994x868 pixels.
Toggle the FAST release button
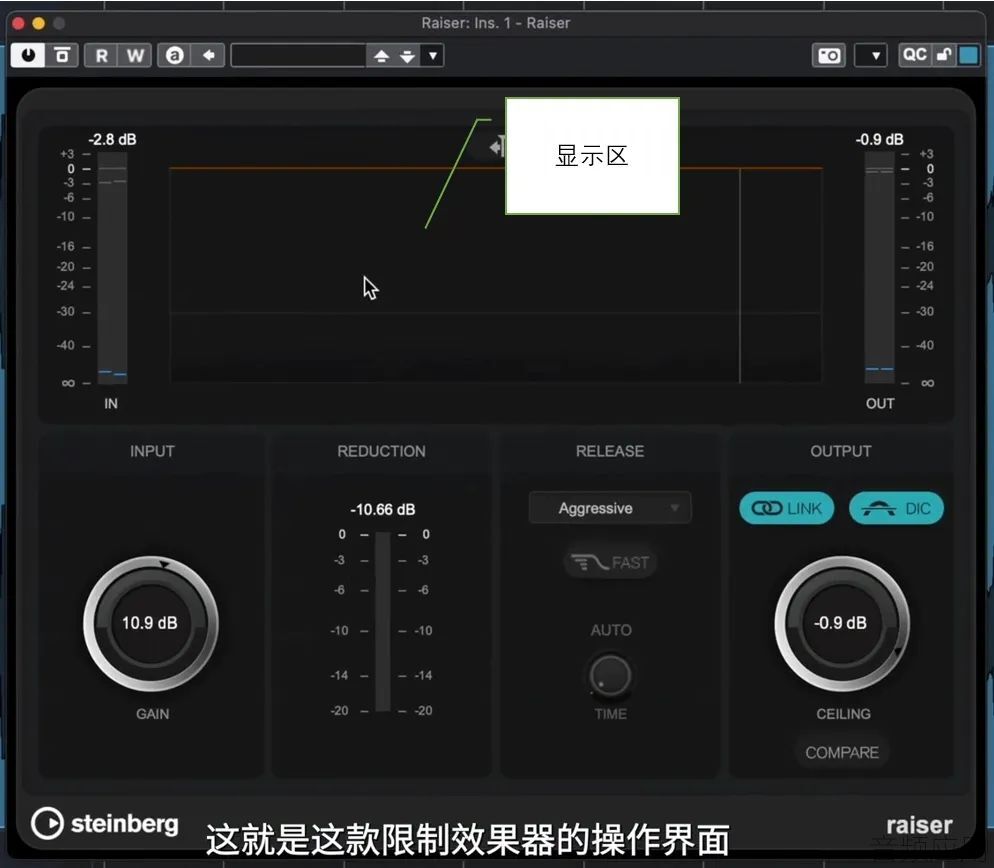tap(610, 562)
